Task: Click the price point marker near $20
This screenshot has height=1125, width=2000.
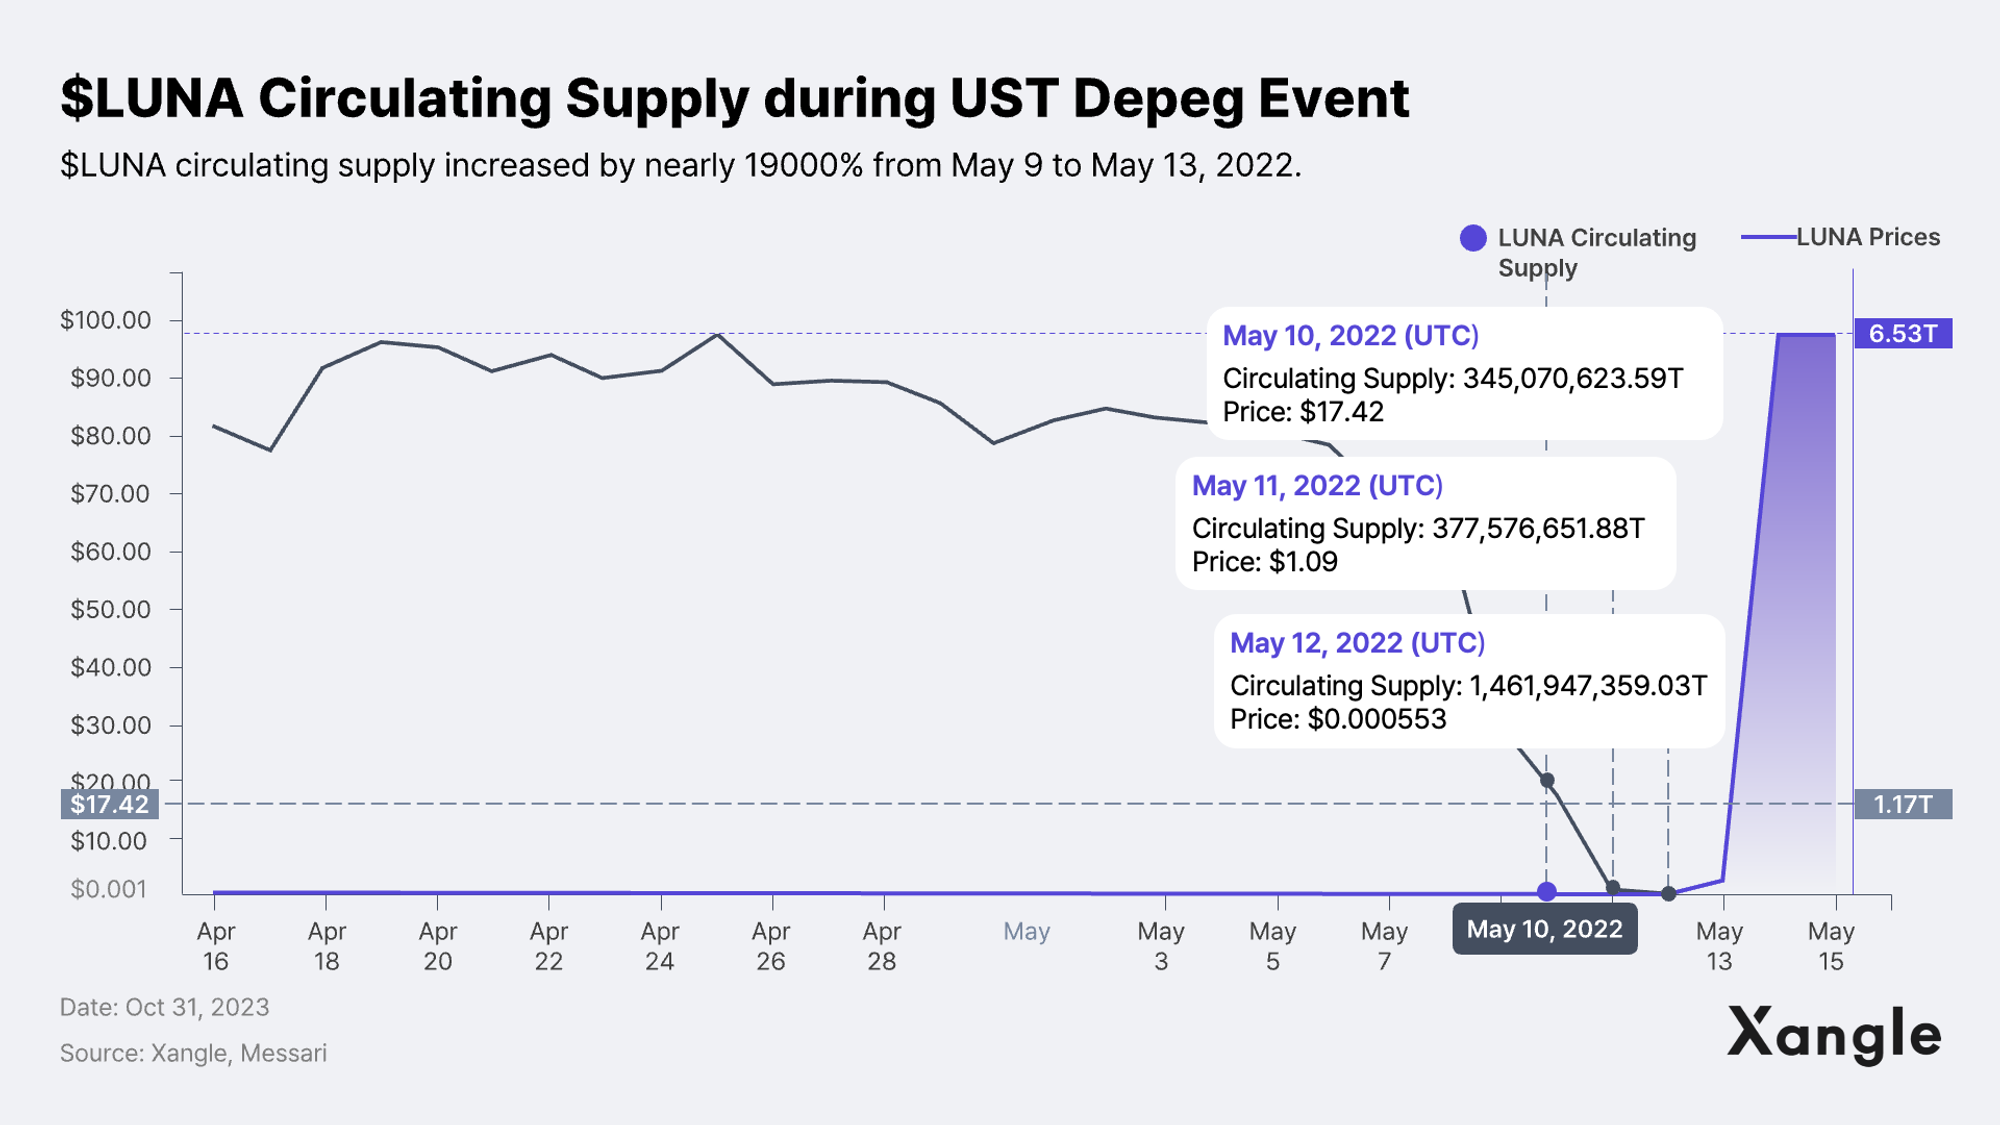Action: [x=1546, y=780]
